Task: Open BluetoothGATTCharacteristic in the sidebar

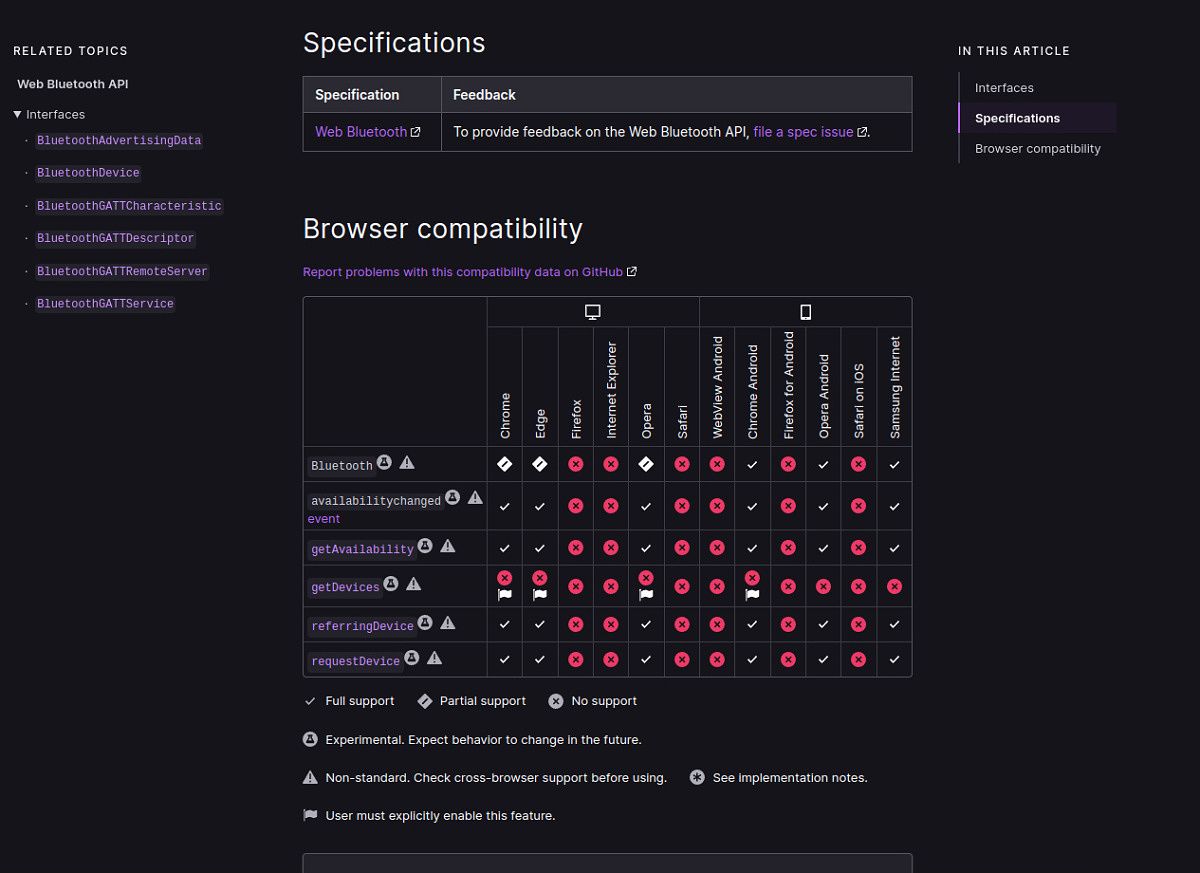Action: click(x=129, y=206)
